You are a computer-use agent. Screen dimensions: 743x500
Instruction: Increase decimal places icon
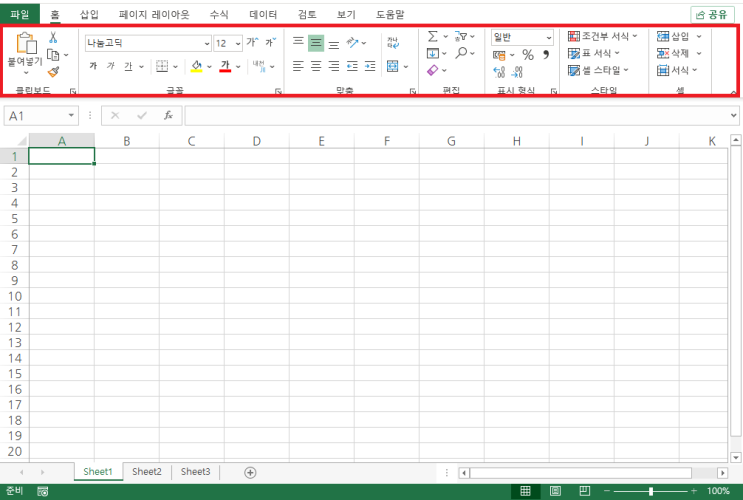click(499, 72)
